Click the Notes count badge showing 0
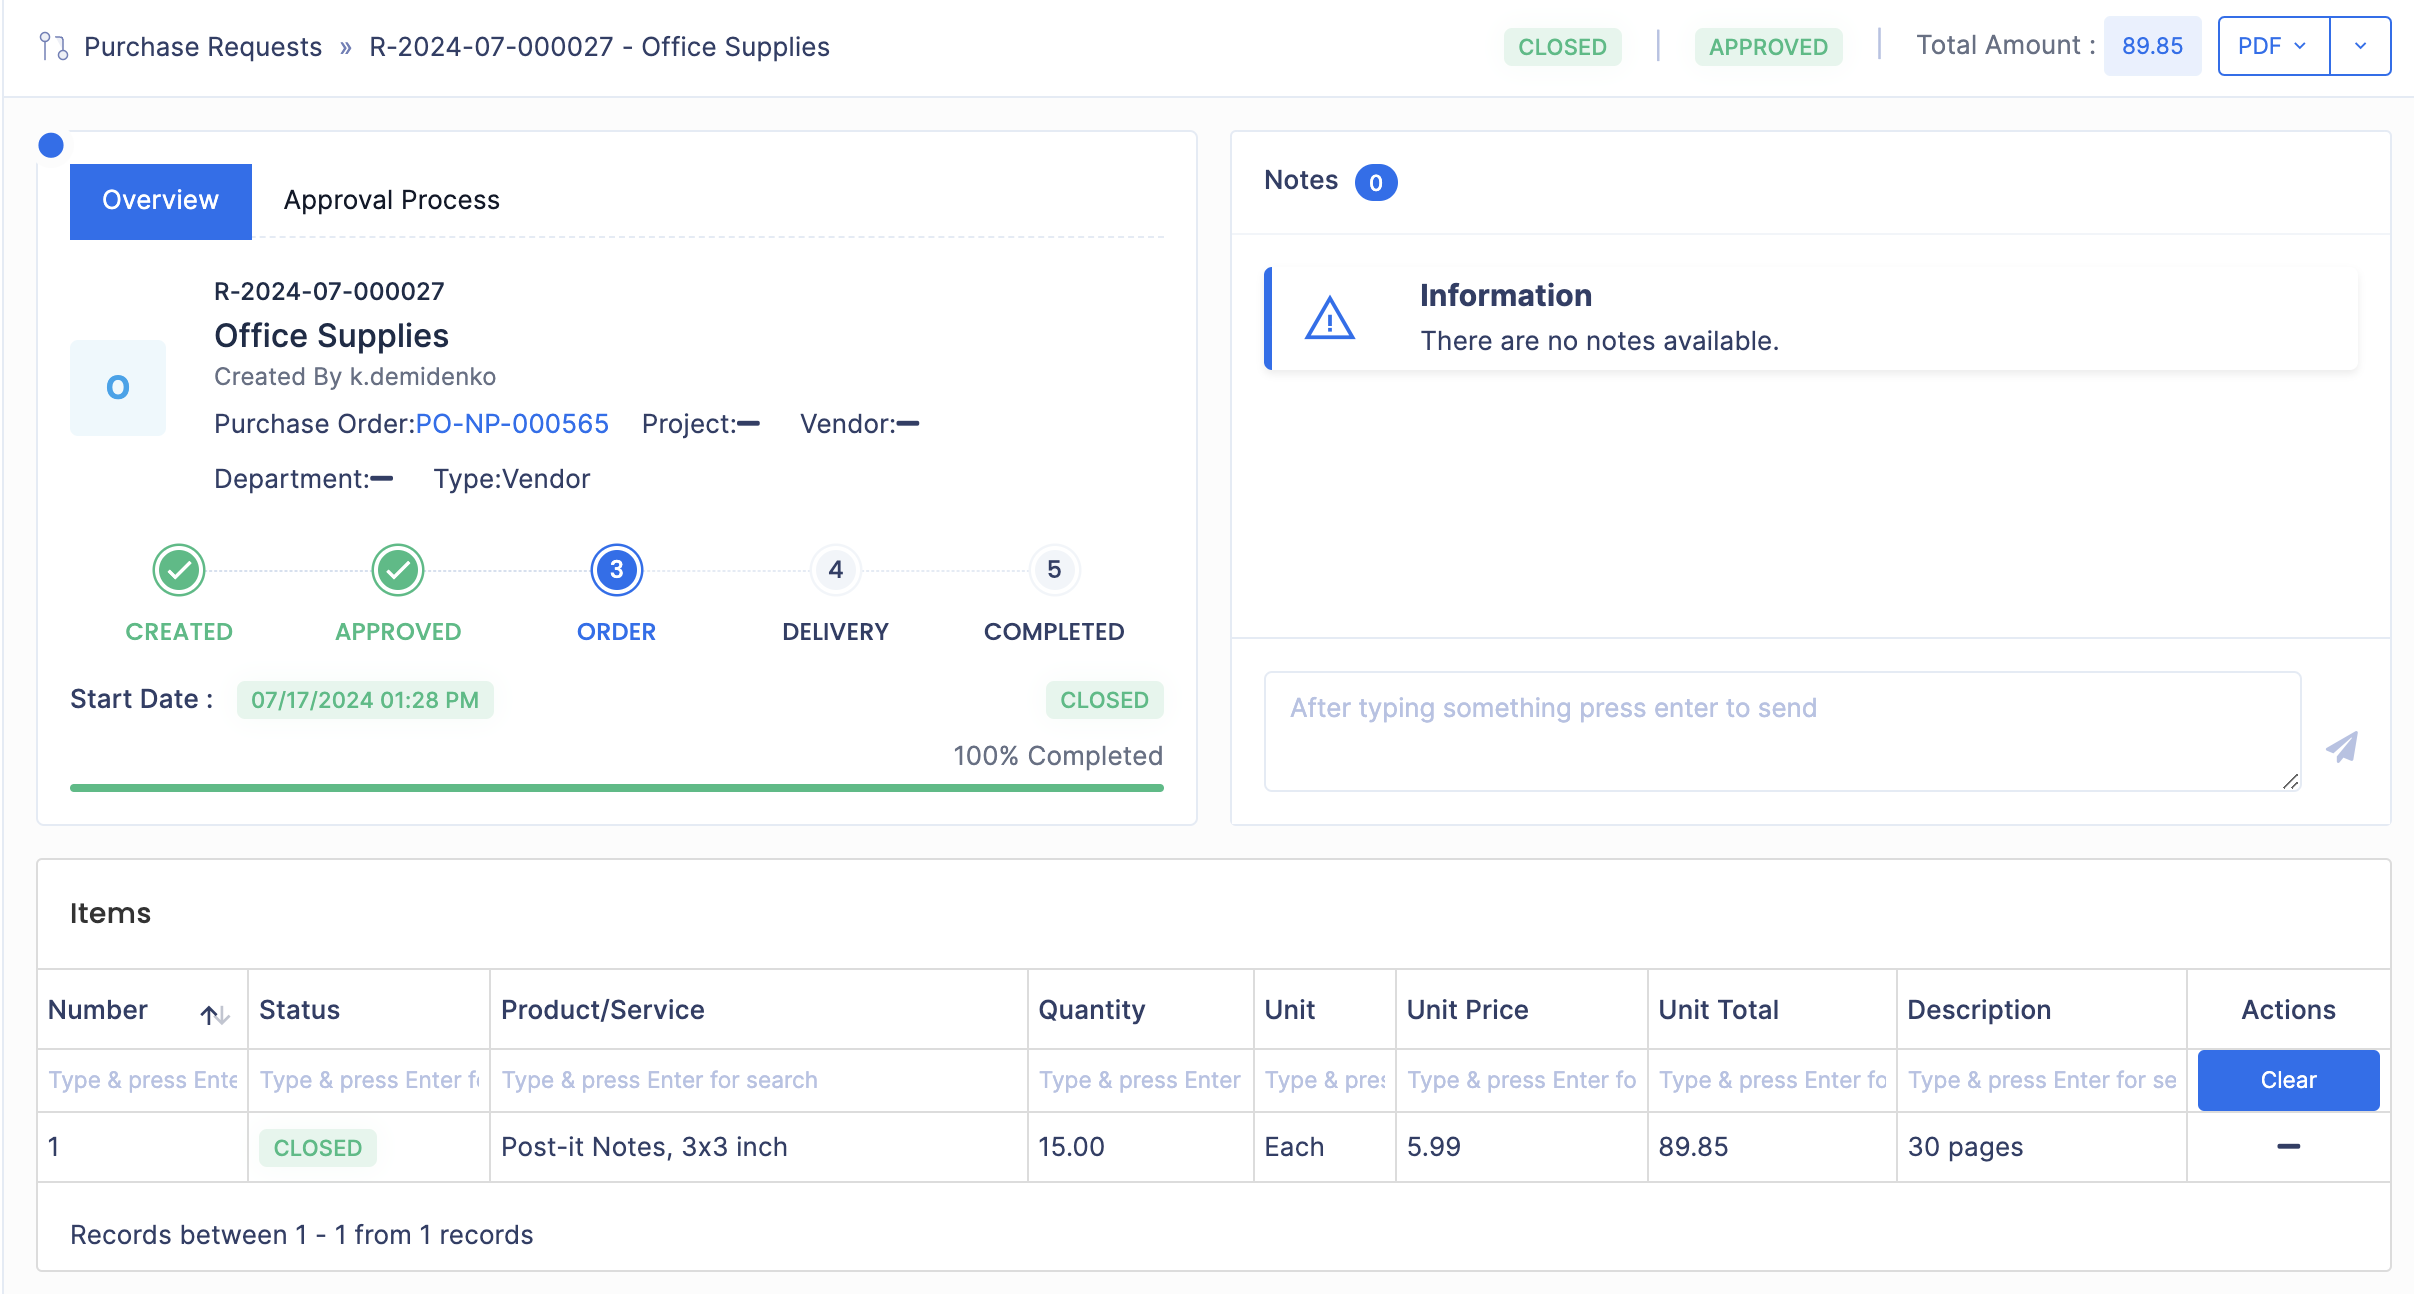 coord(1375,182)
